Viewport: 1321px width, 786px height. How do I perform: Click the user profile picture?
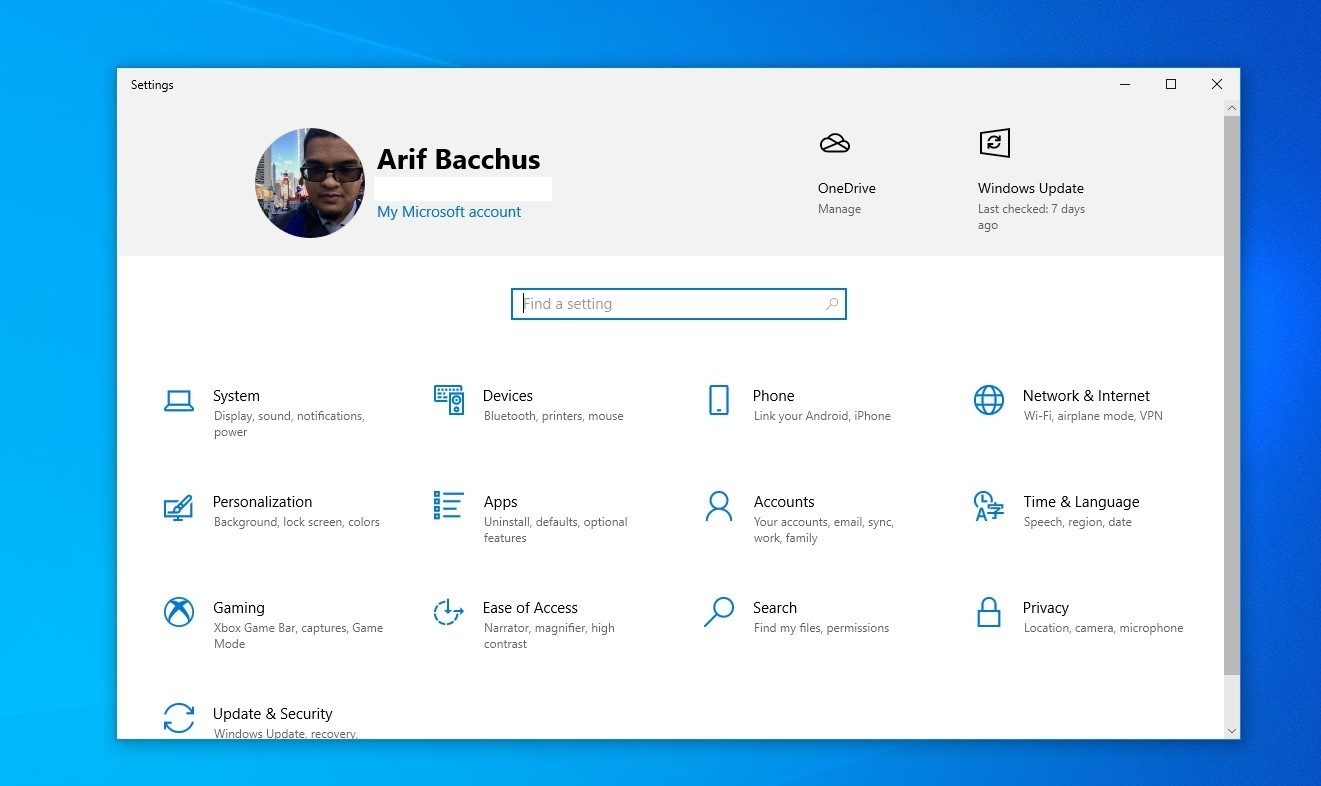pos(310,183)
